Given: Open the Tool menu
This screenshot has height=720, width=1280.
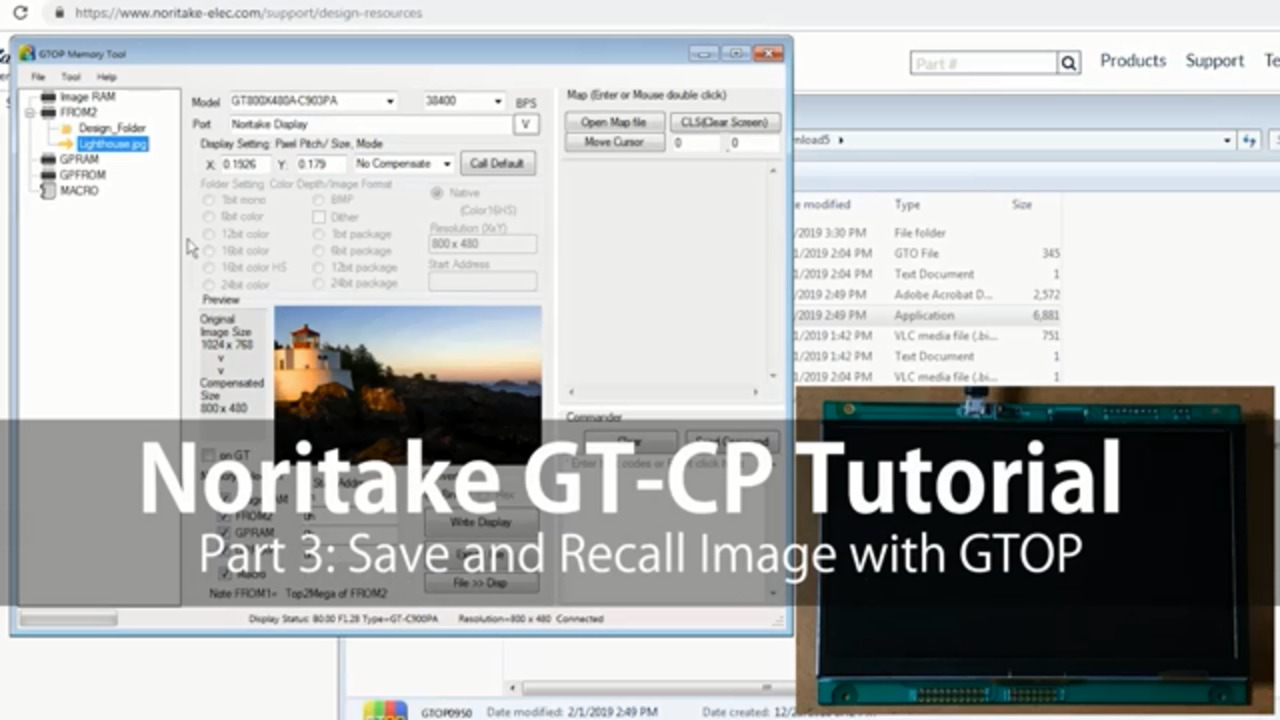Looking at the screenshot, I should (70, 77).
